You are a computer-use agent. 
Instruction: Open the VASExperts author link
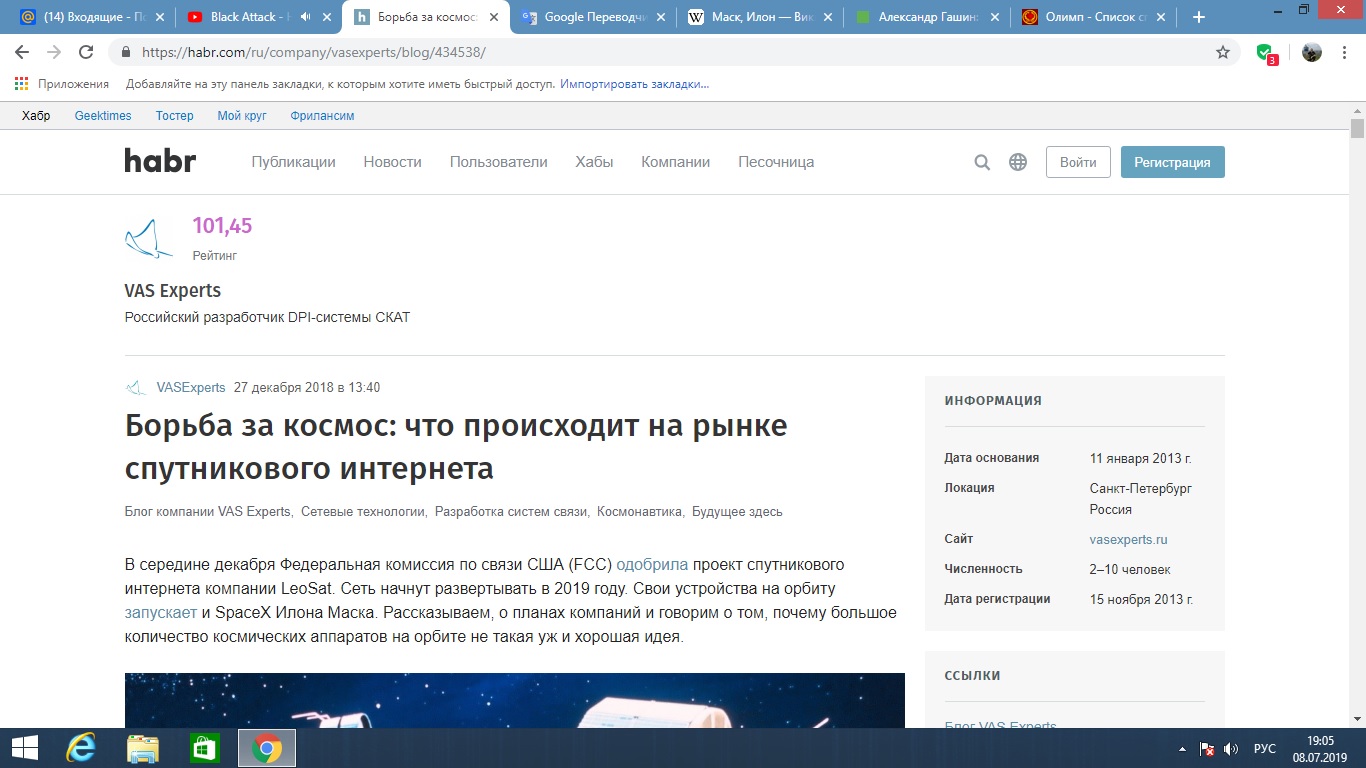[191, 388]
